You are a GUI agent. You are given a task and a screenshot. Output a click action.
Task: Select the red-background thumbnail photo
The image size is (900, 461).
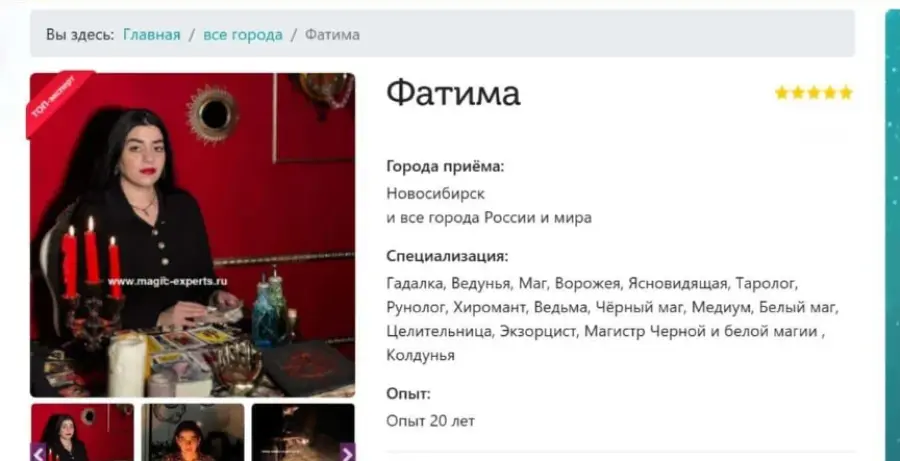82,432
